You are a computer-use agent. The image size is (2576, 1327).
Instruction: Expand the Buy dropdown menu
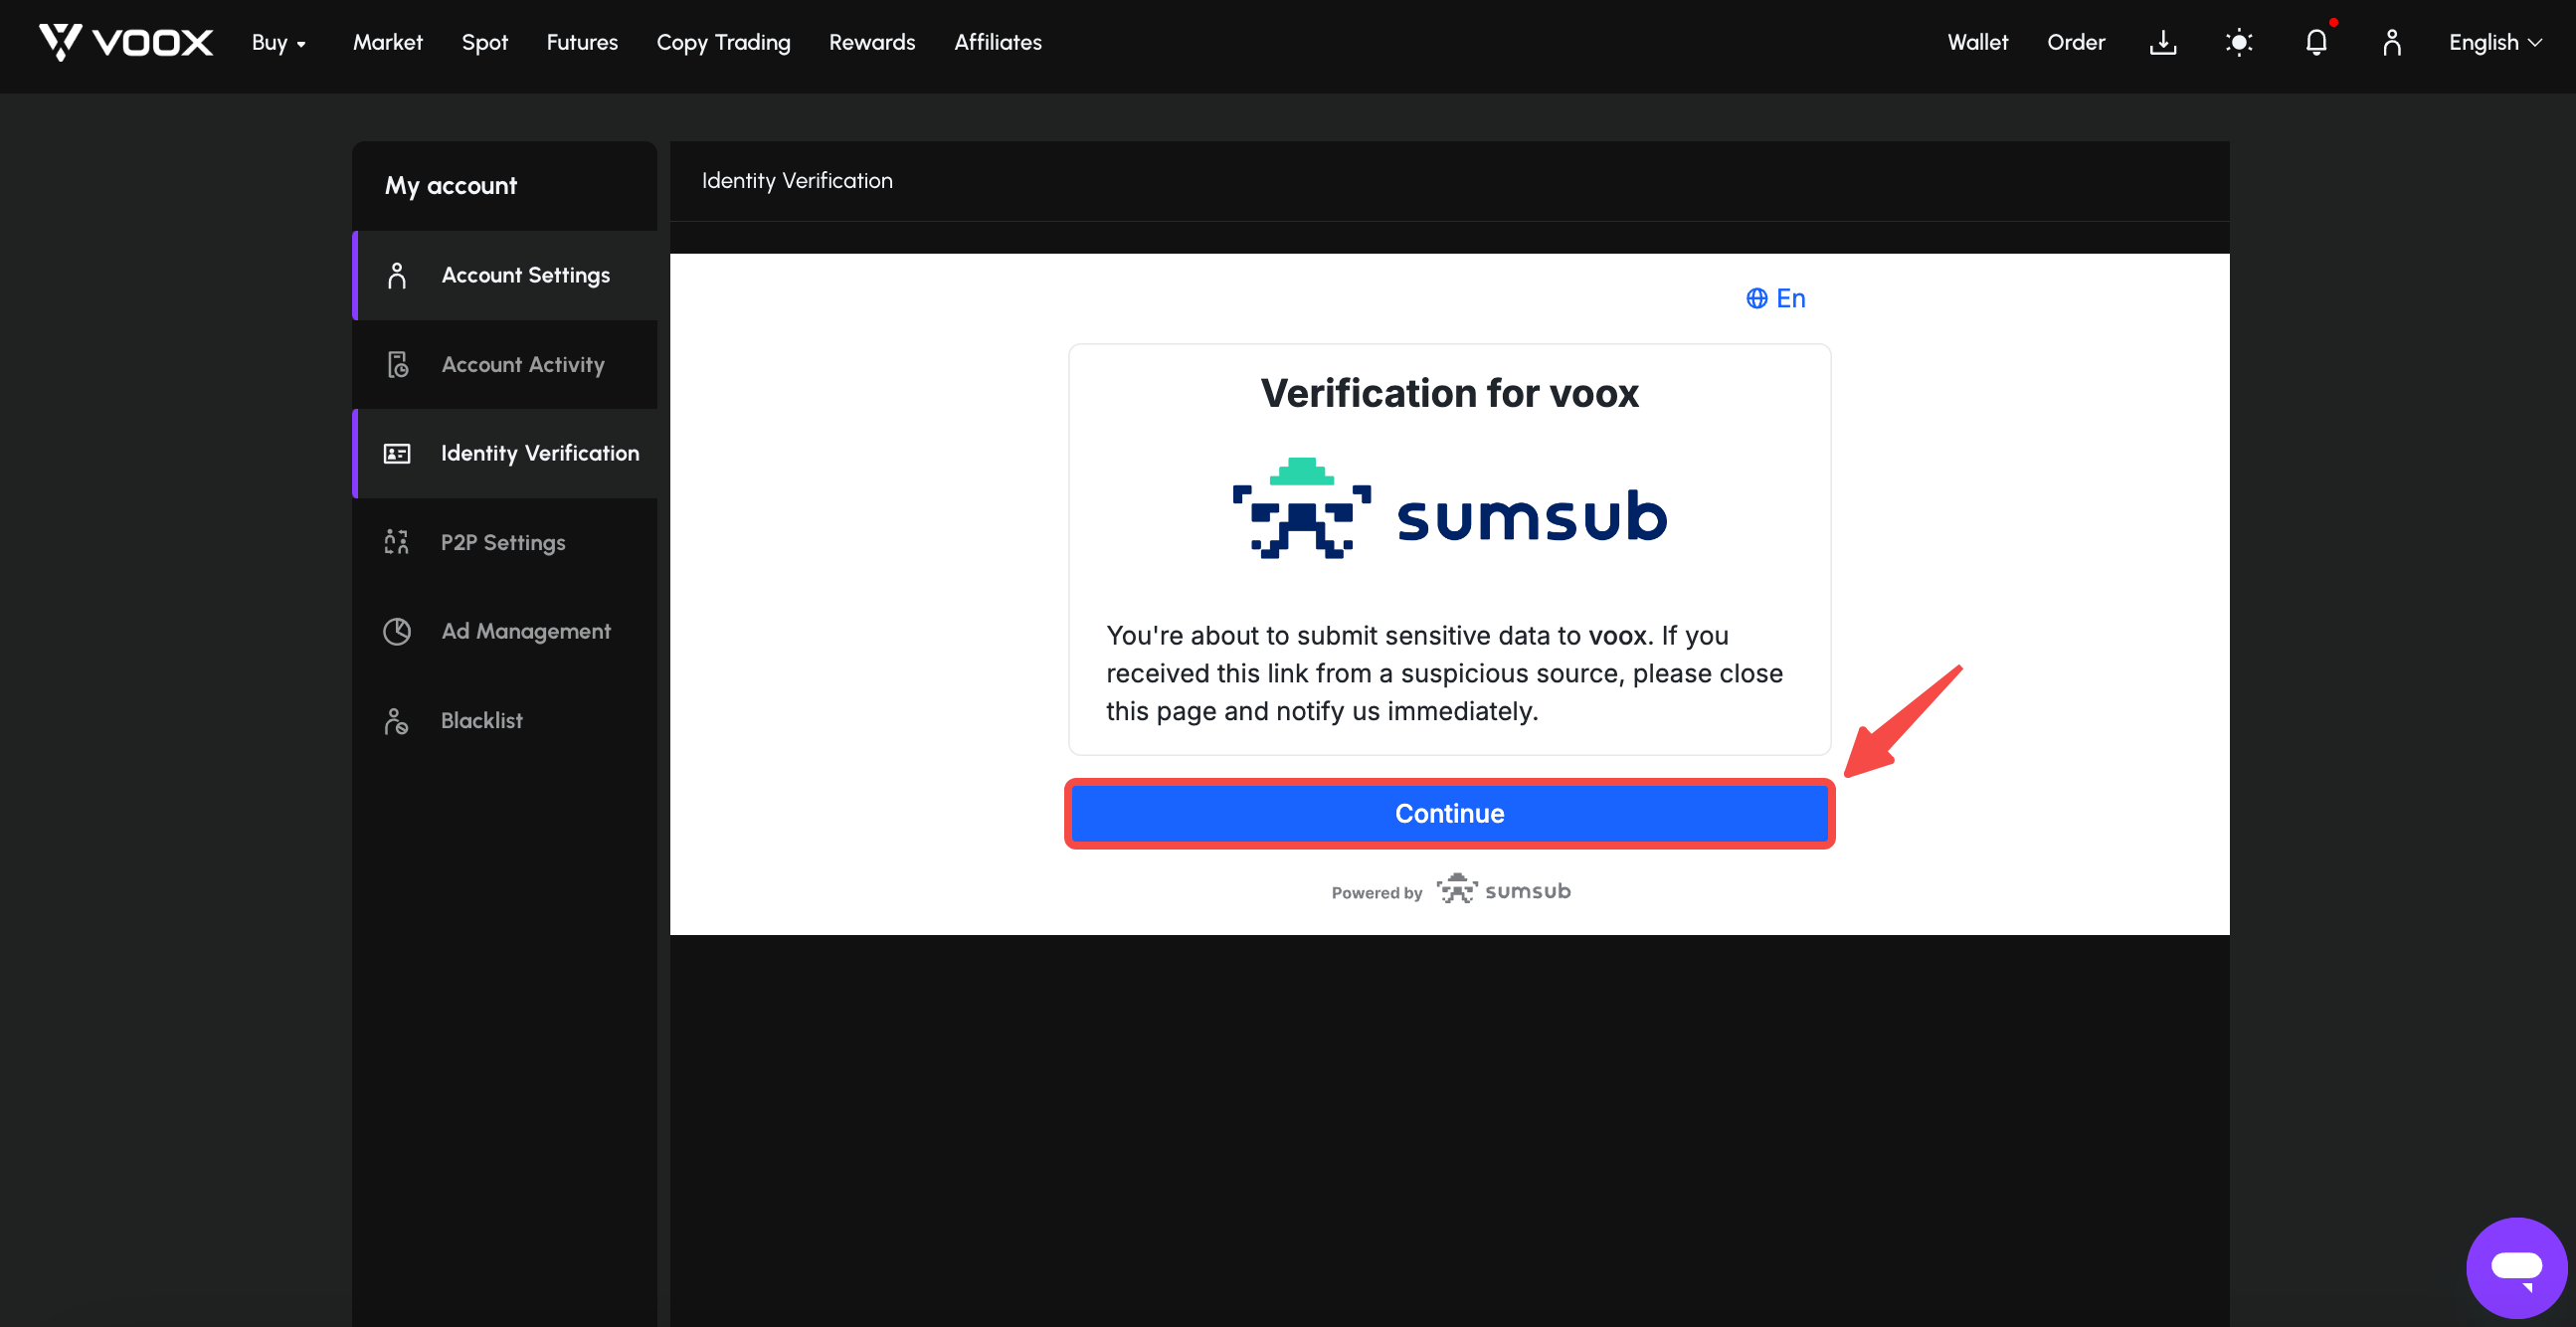click(x=278, y=42)
